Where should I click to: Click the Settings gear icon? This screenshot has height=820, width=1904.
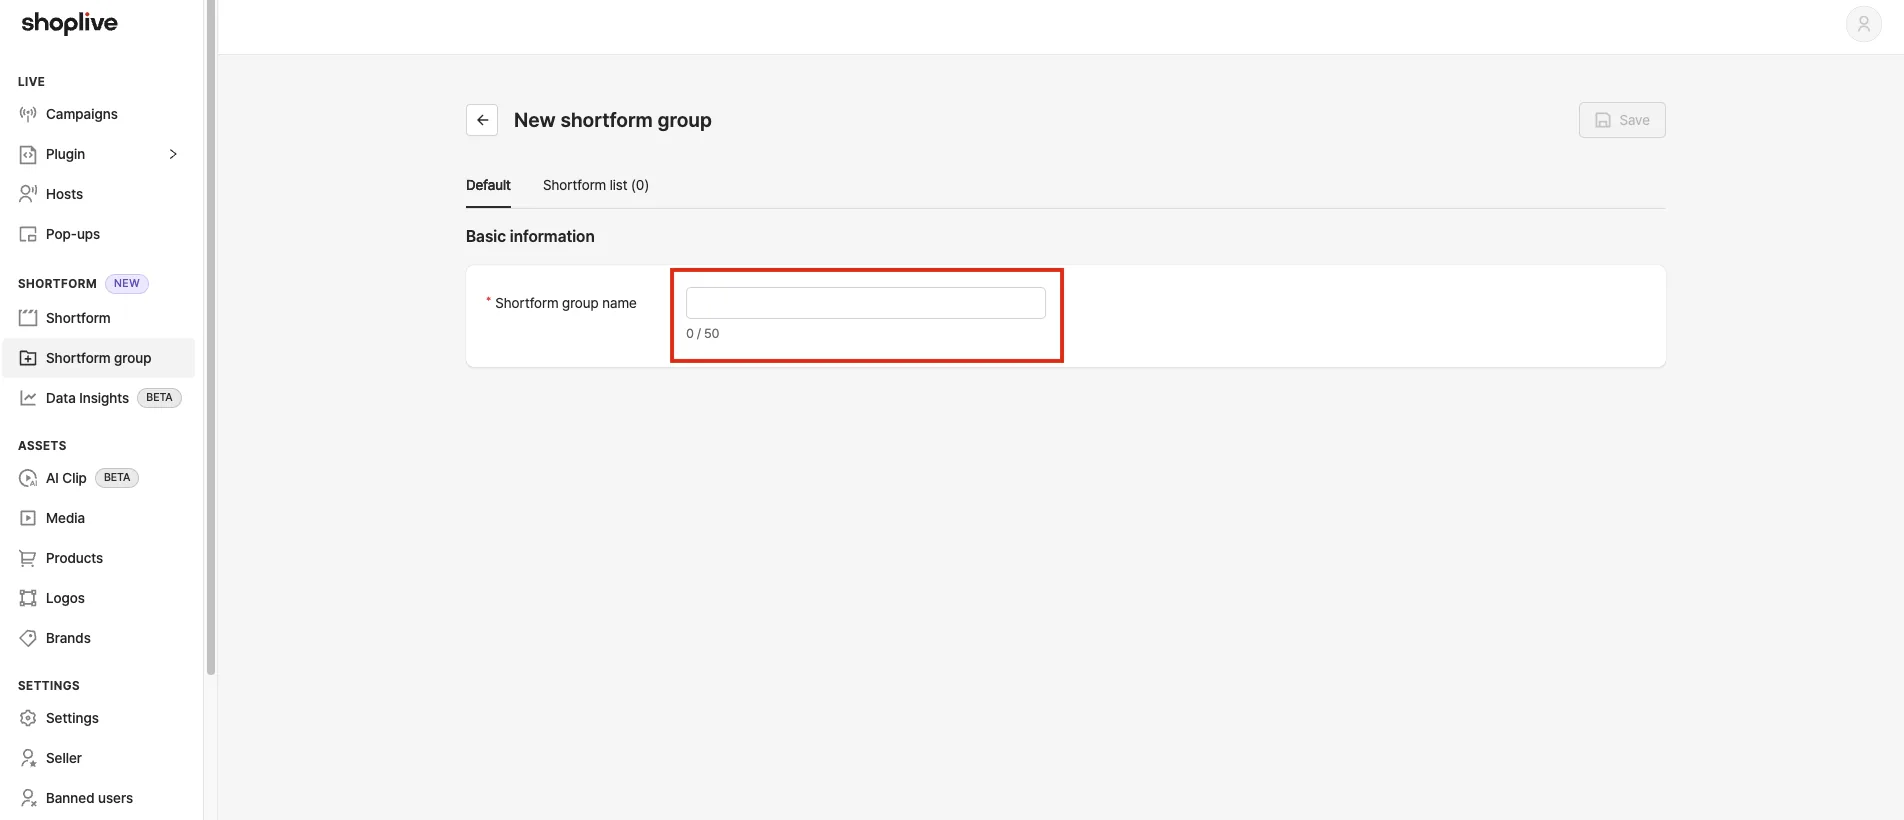[28, 718]
